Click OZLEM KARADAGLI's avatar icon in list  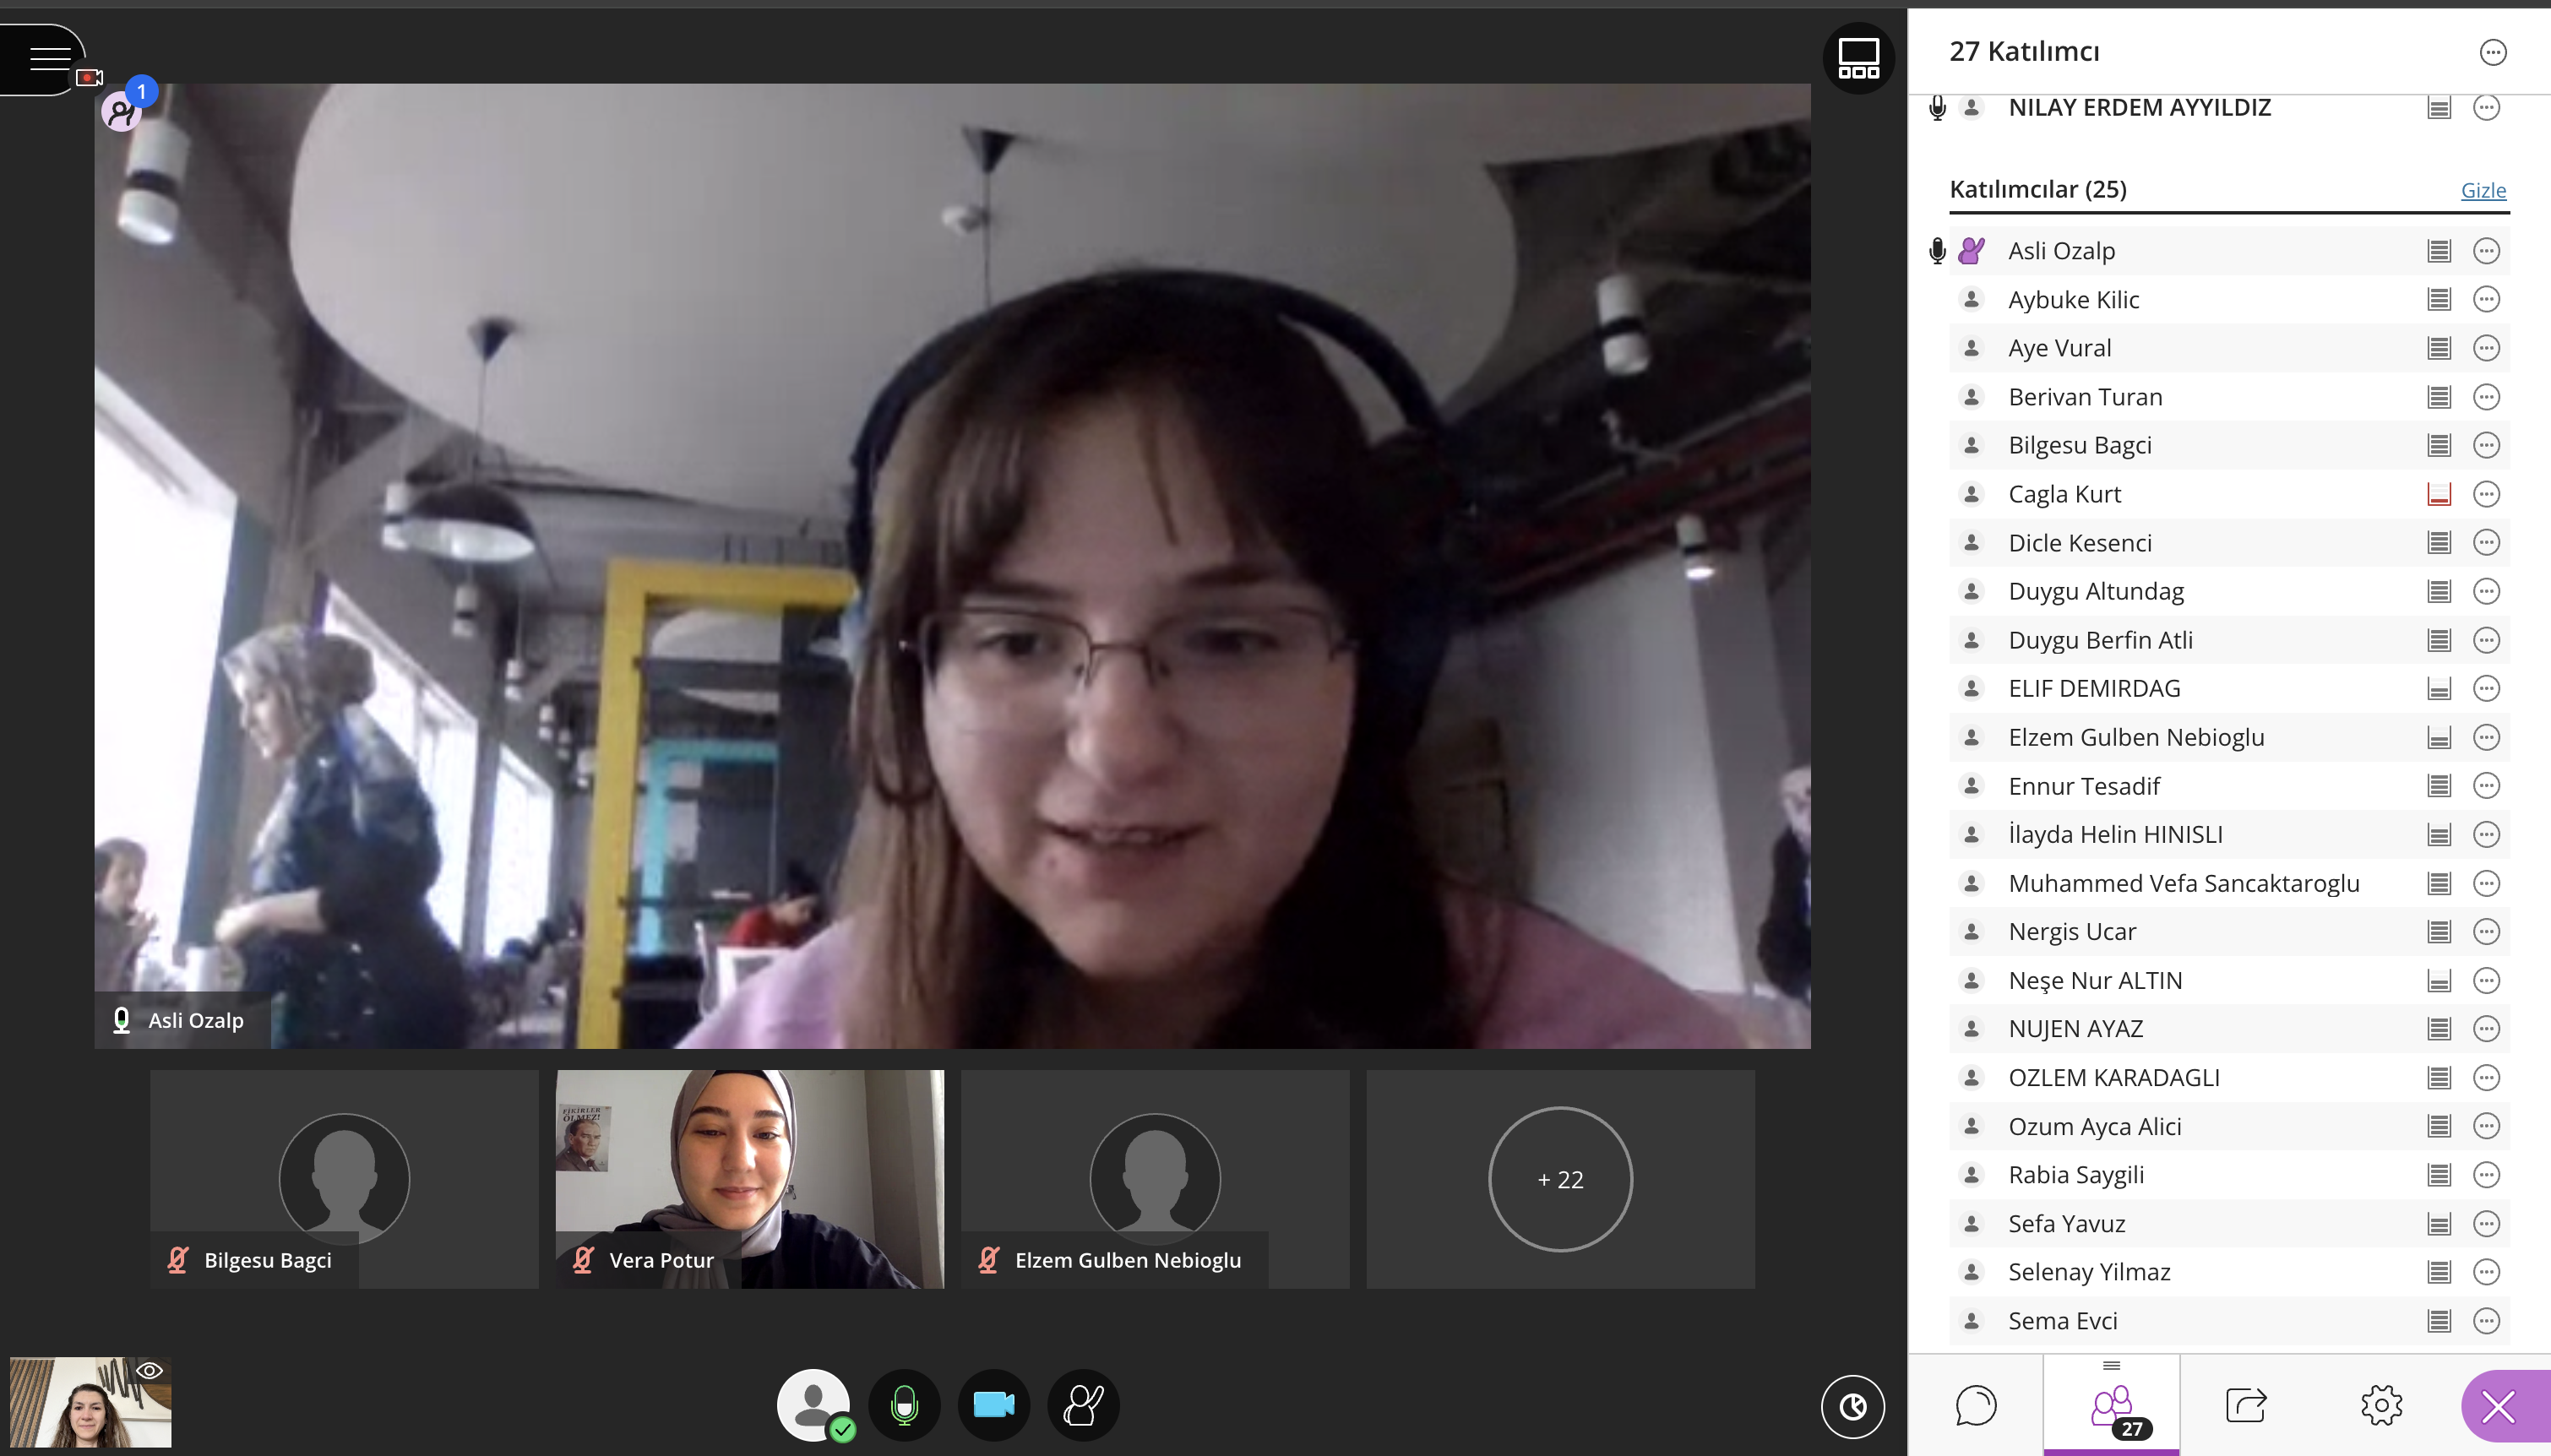pos(1971,1078)
